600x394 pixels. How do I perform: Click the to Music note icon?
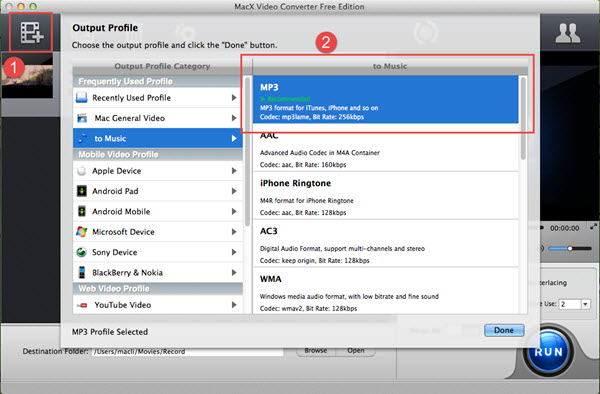coord(82,138)
